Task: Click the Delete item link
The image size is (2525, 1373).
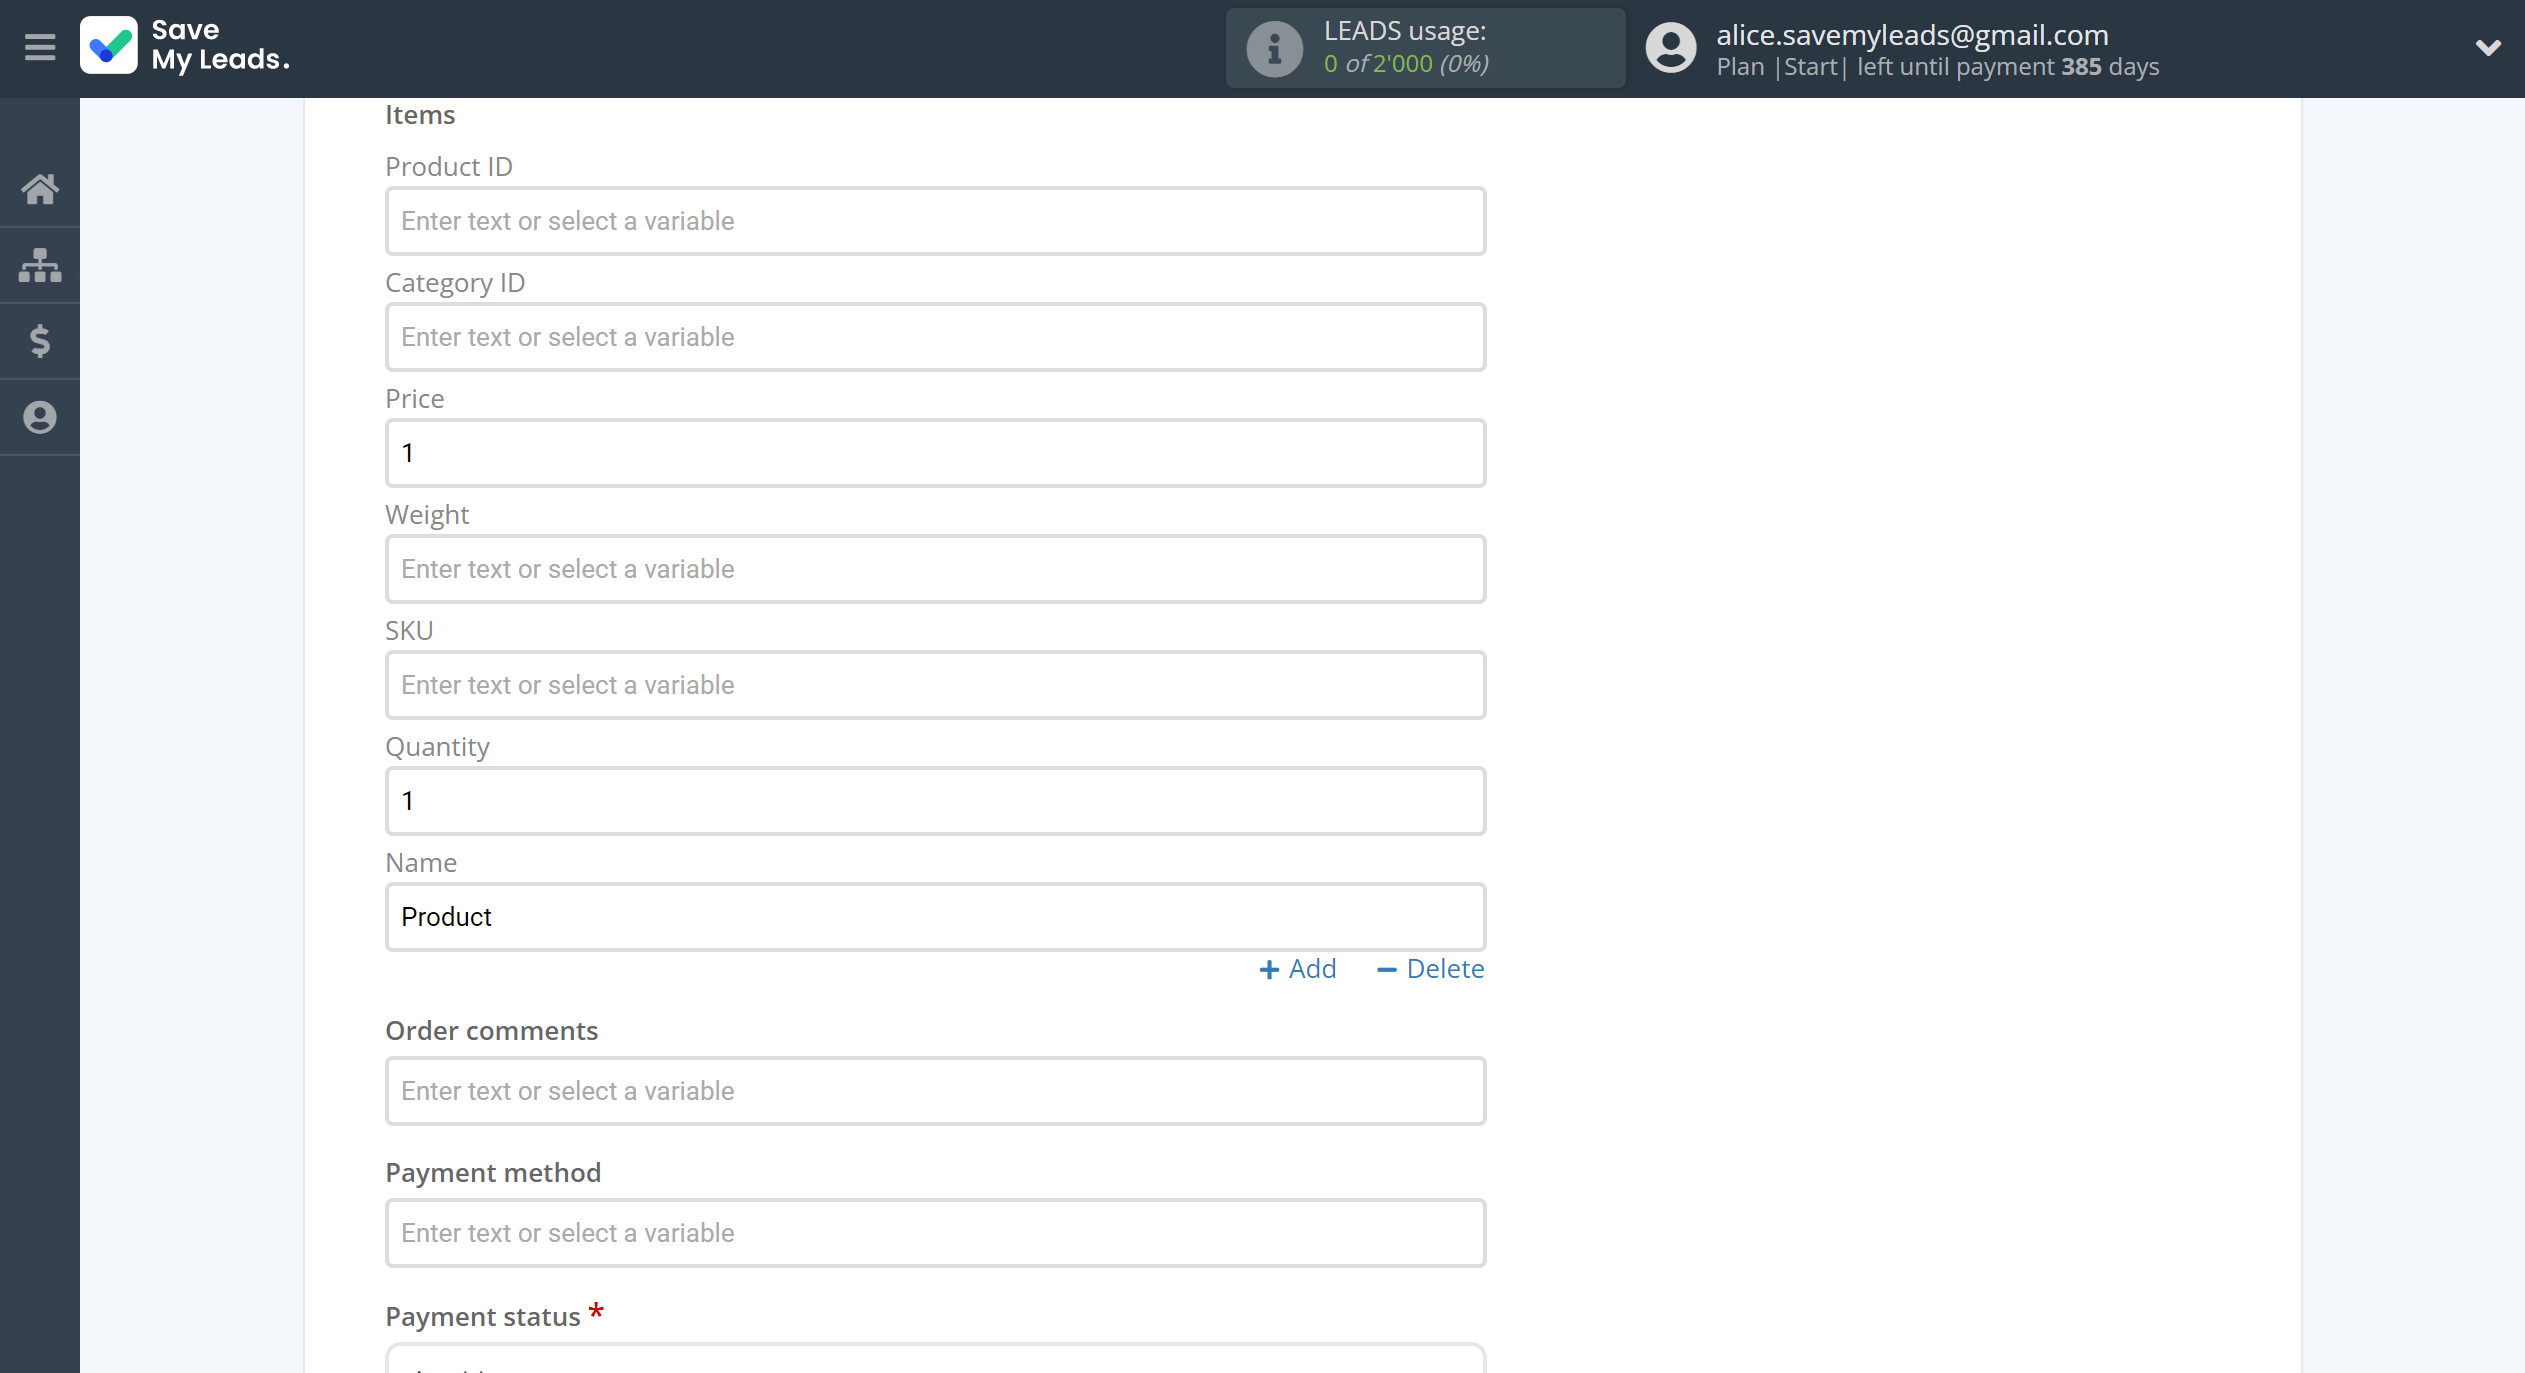Action: coord(1431,969)
